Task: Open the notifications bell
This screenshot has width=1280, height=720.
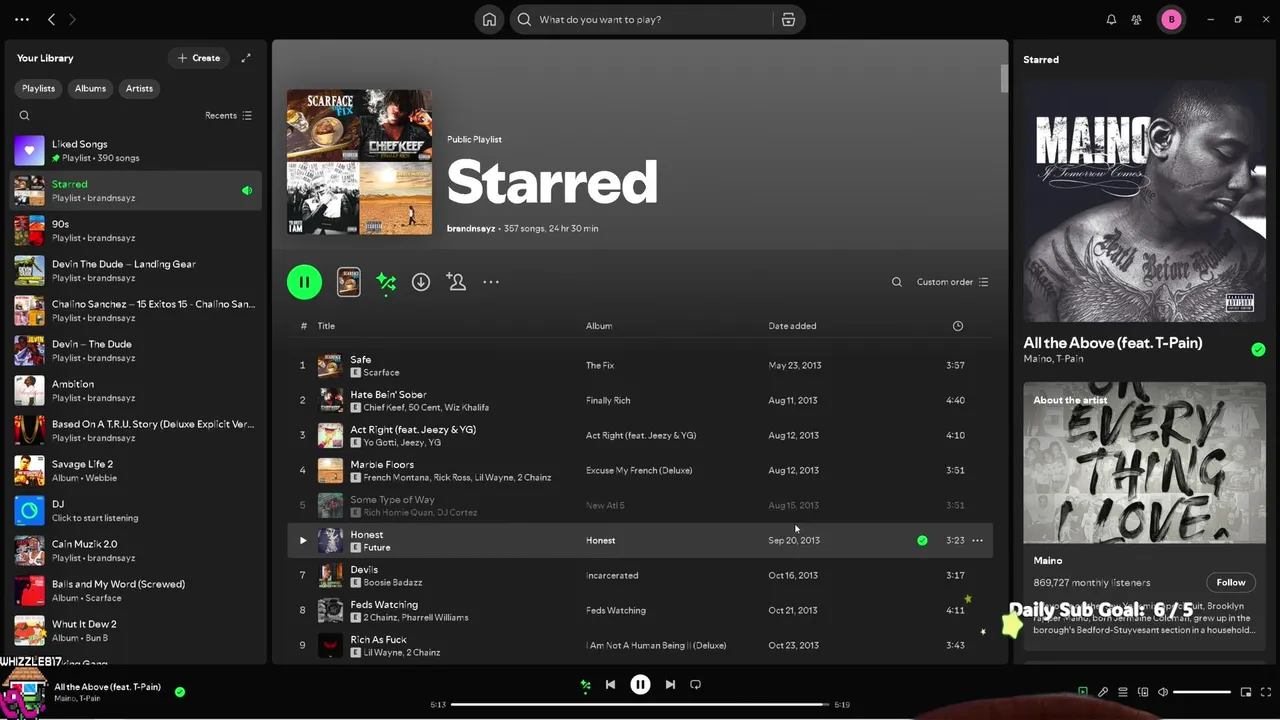Action: coord(1111,19)
